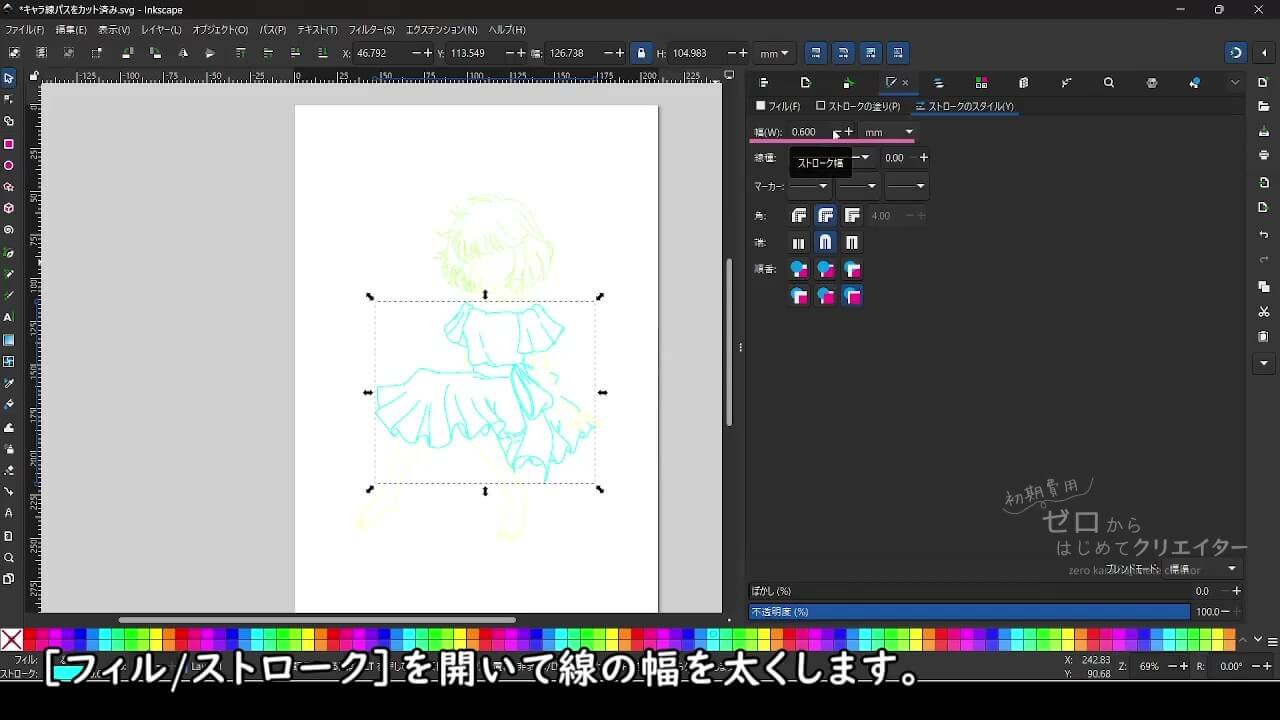1280x720 pixels.
Task: Choose the Spiral tool in toolbox
Action: click(9, 230)
